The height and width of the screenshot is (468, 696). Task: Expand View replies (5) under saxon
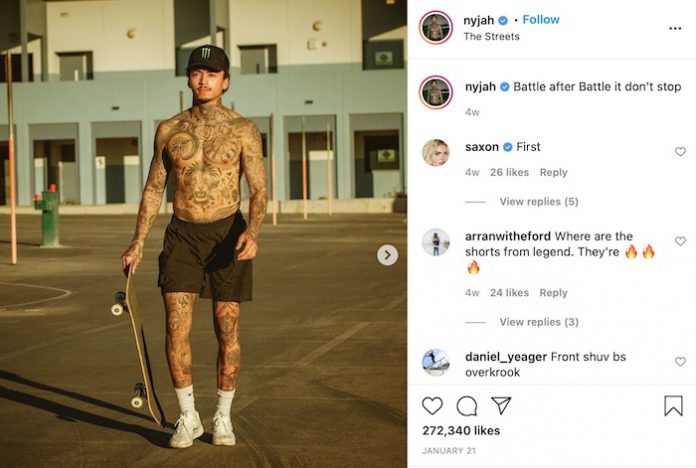[x=538, y=202]
